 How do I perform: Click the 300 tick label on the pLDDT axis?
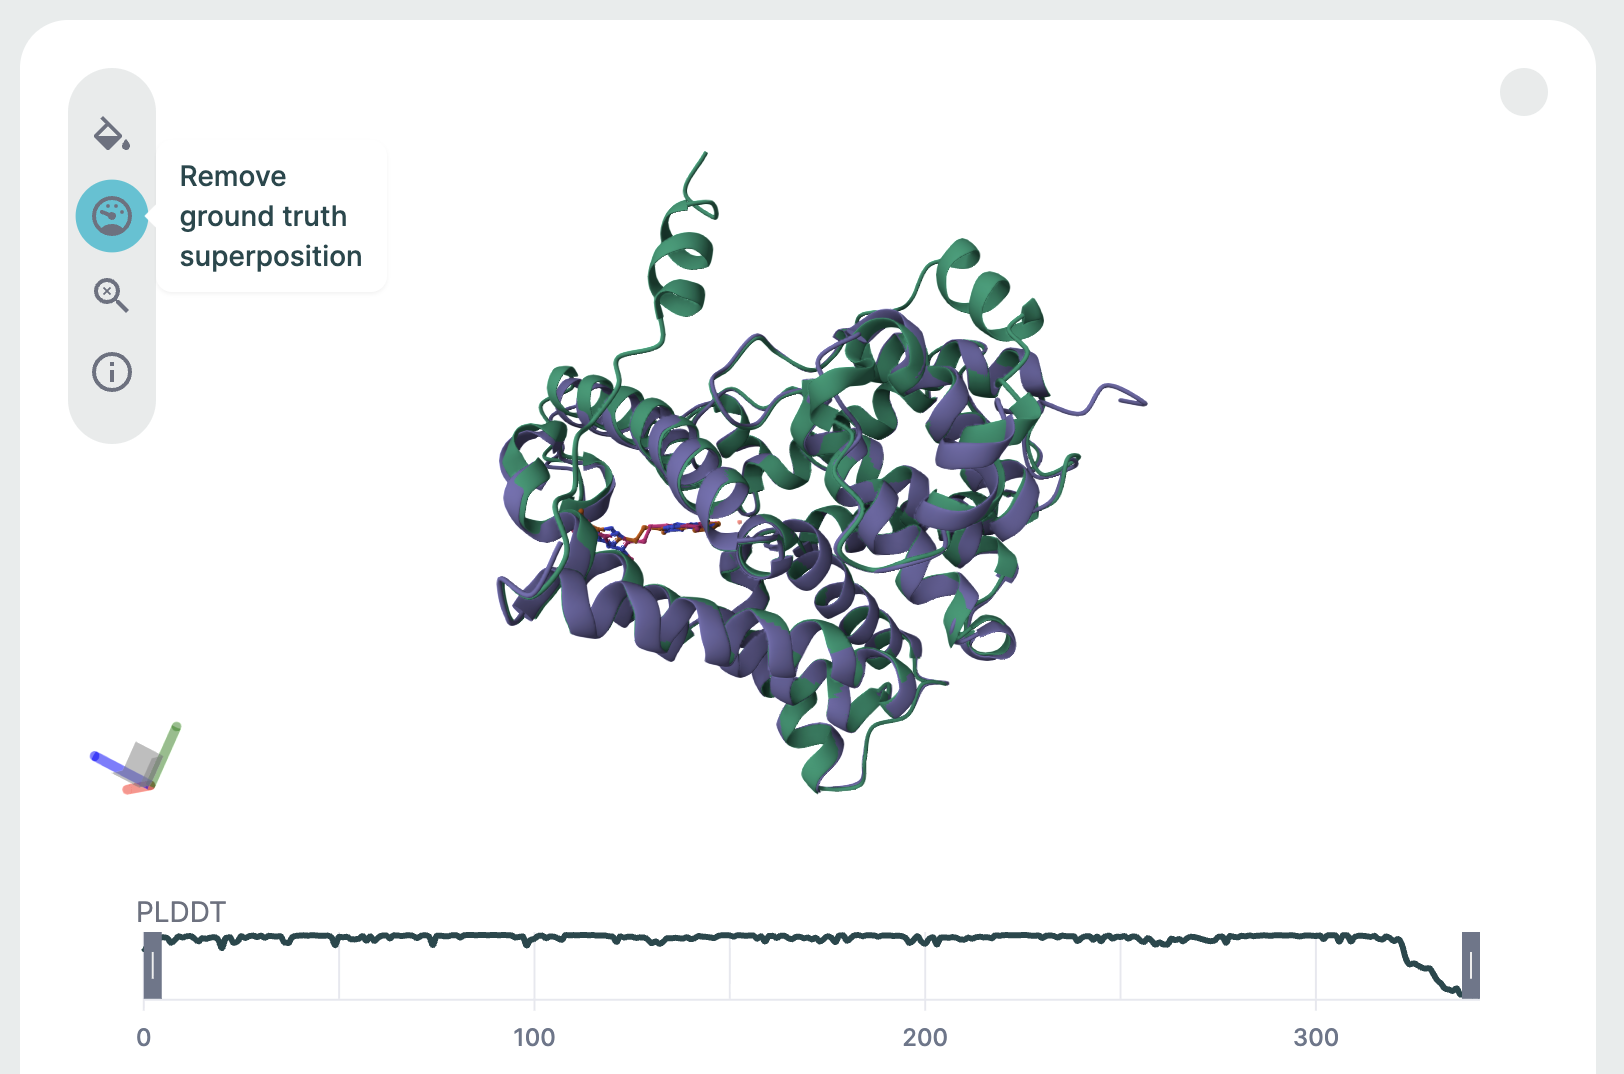[x=1315, y=1037]
